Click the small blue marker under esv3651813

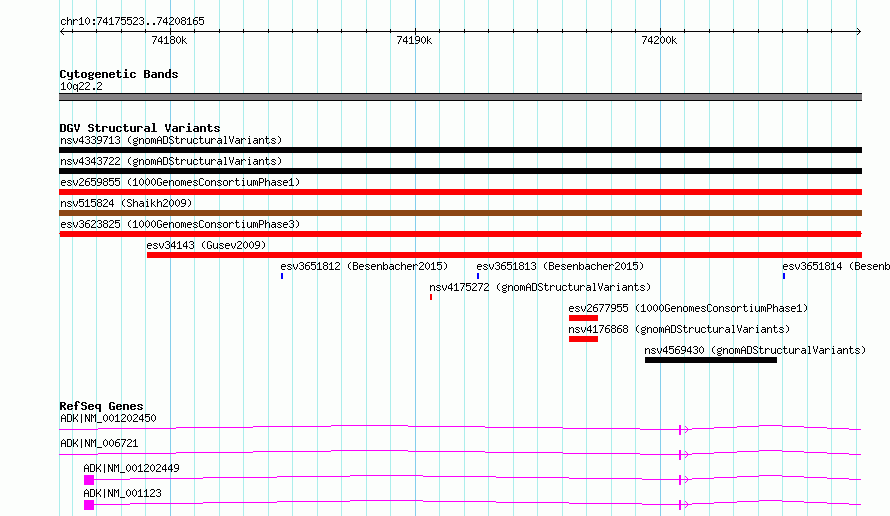tap(478, 276)
